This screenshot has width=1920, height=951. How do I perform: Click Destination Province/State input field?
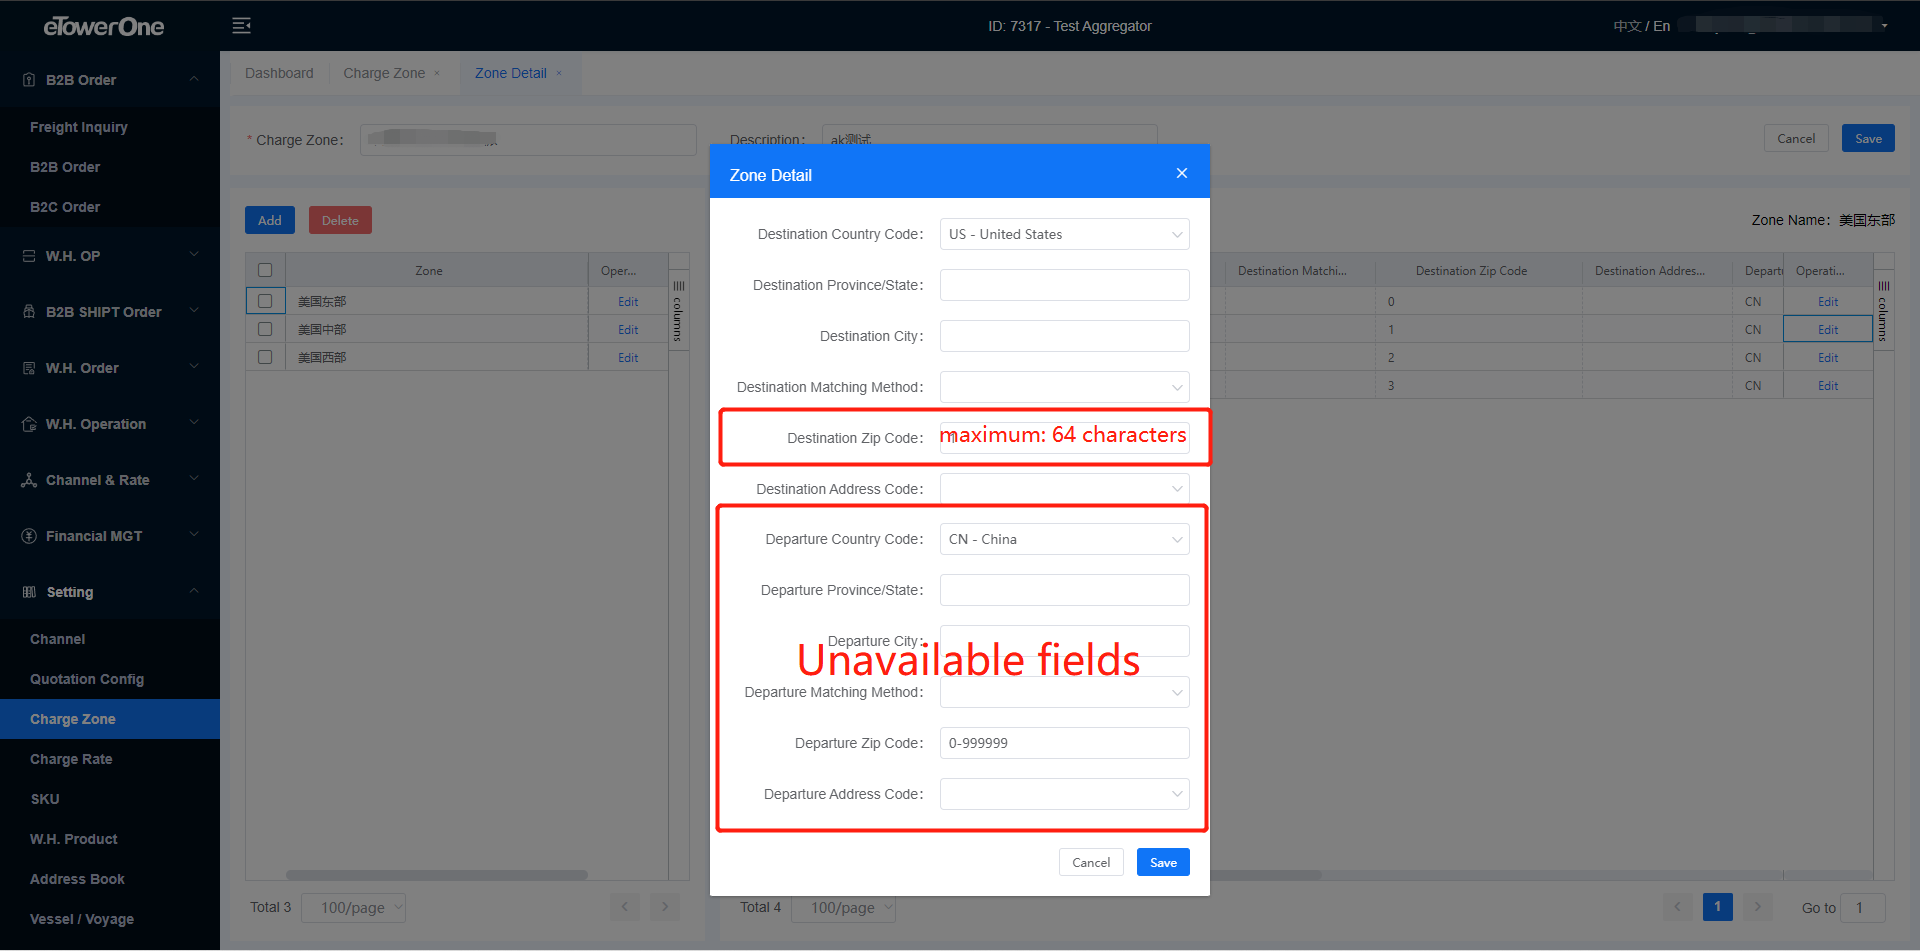tap(1065, 285)
